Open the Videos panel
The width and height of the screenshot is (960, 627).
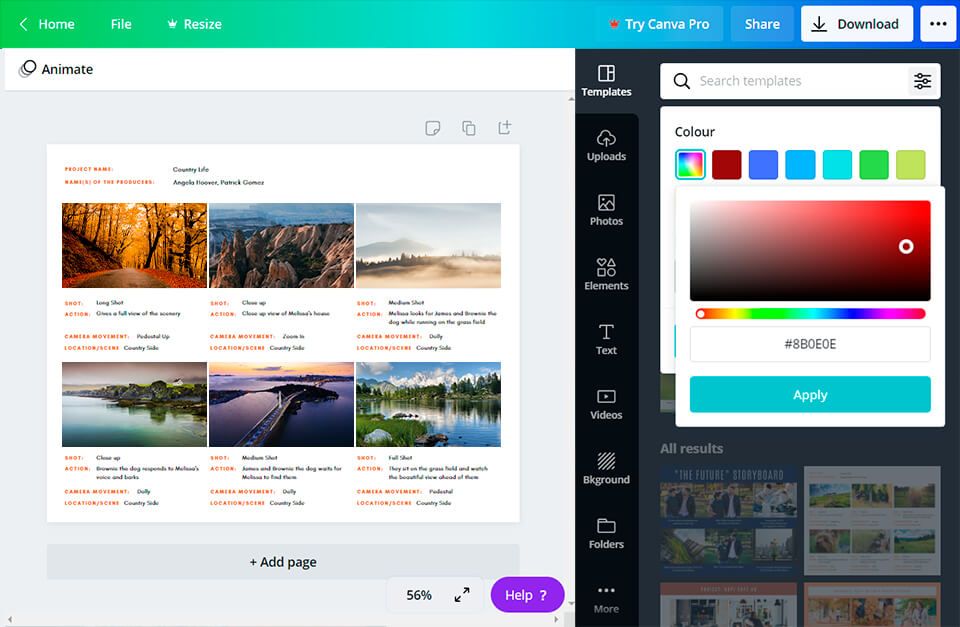tap(606, 404)
